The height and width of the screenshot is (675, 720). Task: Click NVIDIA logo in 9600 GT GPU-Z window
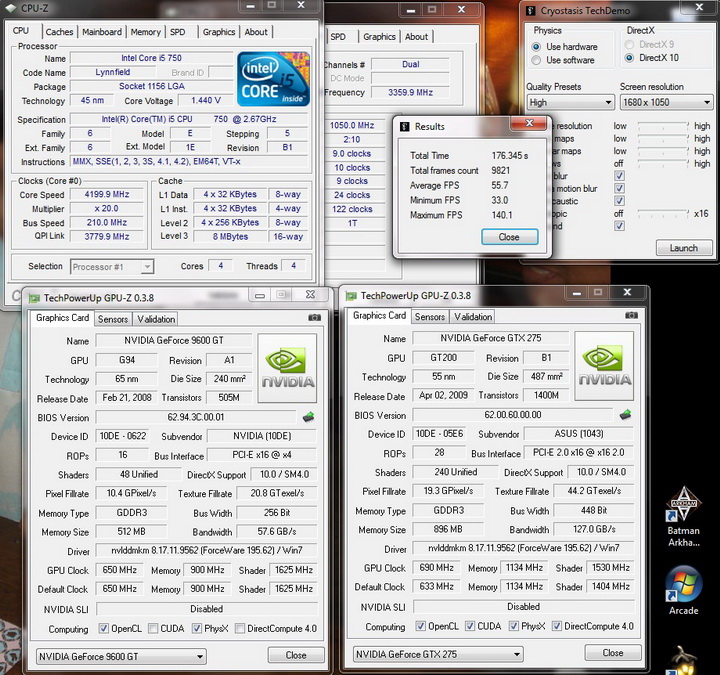click(x=287, y=368)
